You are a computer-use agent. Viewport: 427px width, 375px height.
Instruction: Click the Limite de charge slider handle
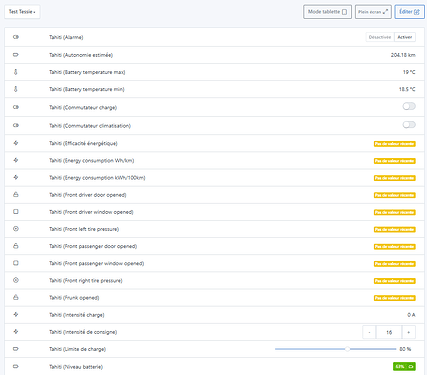pyautogui.click(x=347, y=349)
